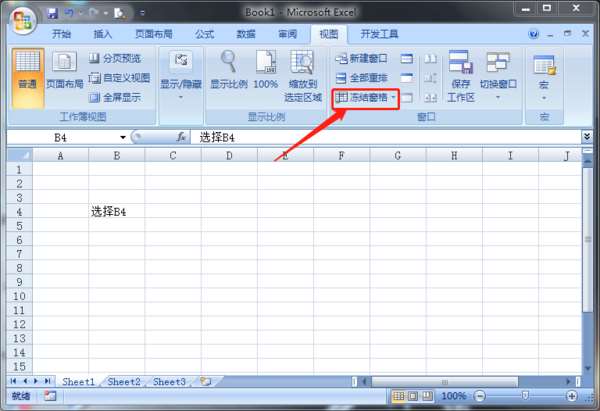The width and height of the screenshot is (600, 411).
Task: Select row header 4
Action: tap(20, 211)
